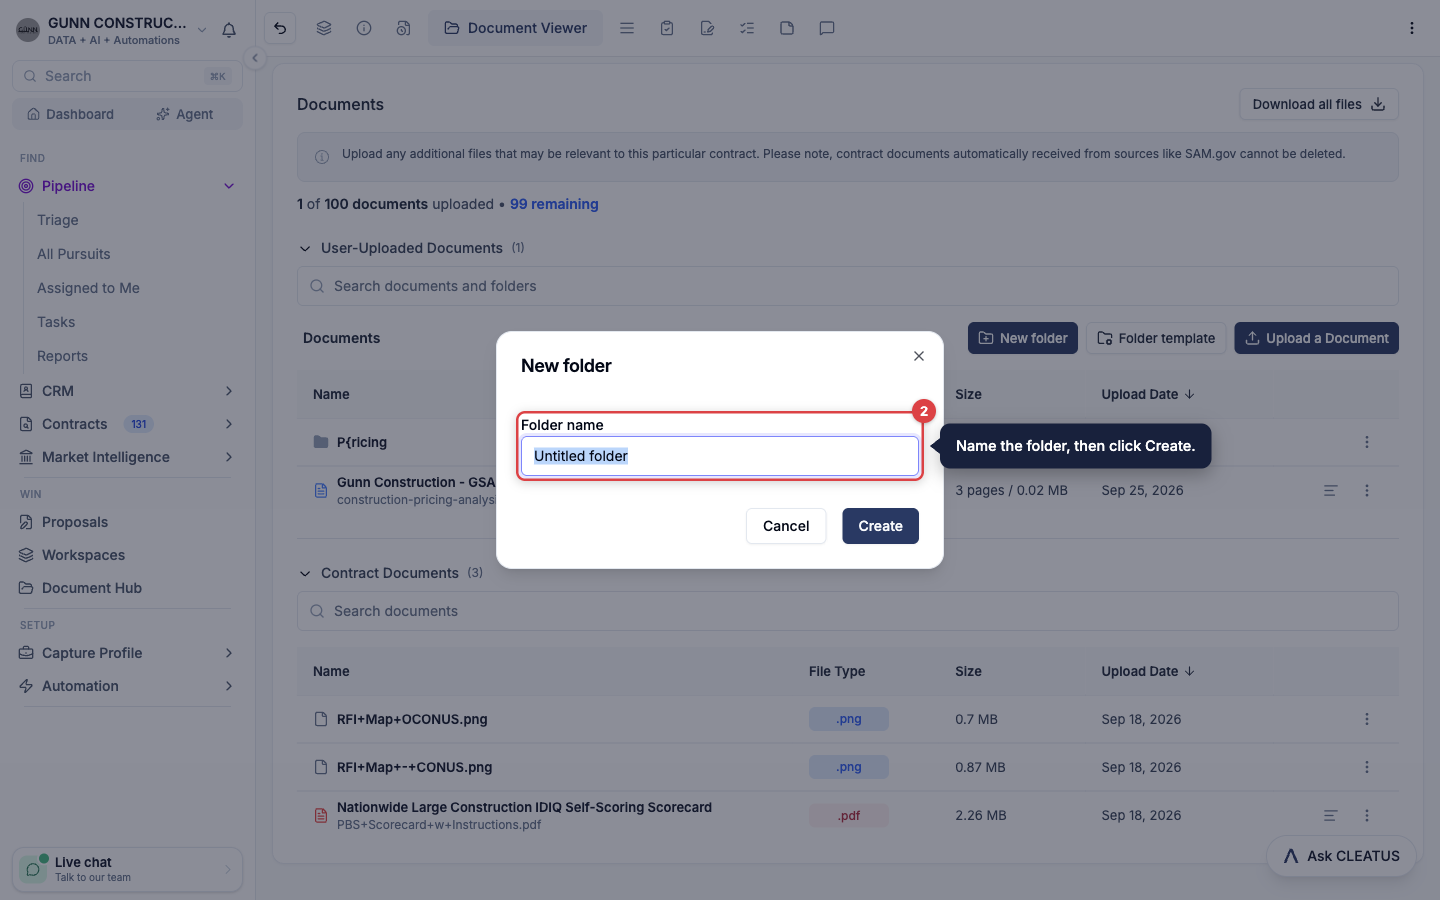1440x900 pixels.
Task: Open the checklist toolbar icon
Action: coord(747,28)
